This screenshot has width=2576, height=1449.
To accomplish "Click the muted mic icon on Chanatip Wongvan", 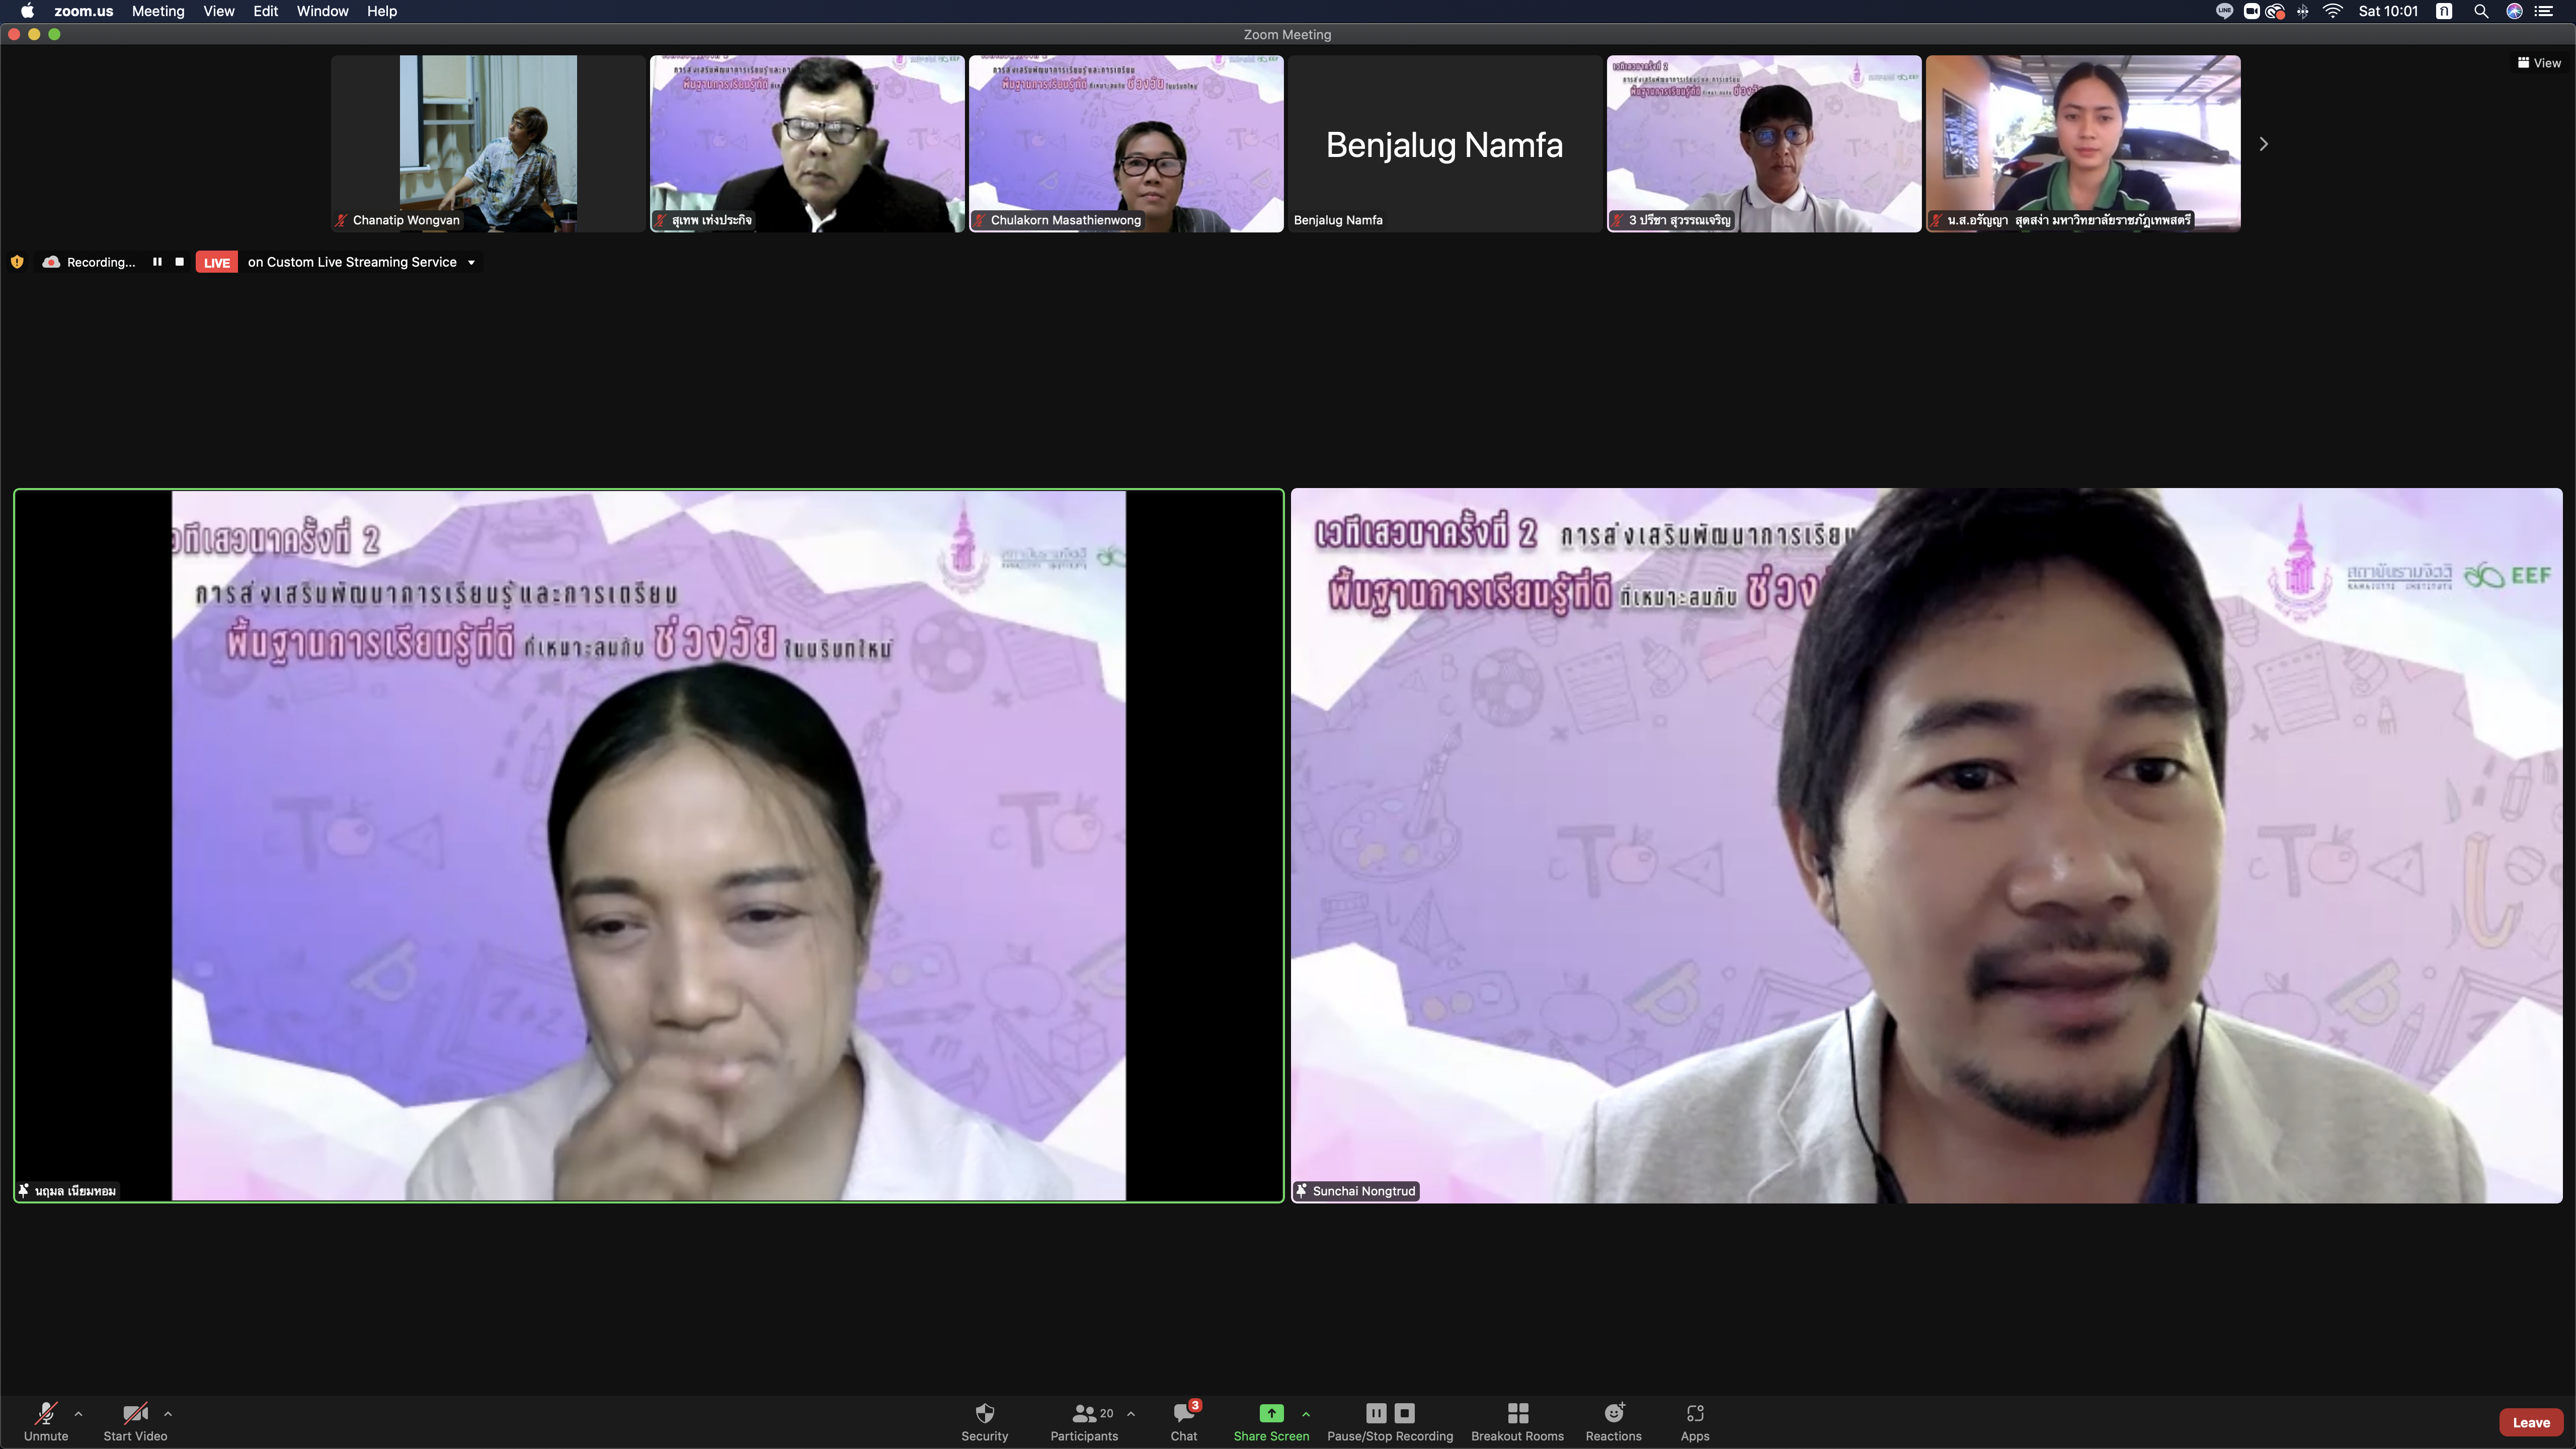I will 341,220.
